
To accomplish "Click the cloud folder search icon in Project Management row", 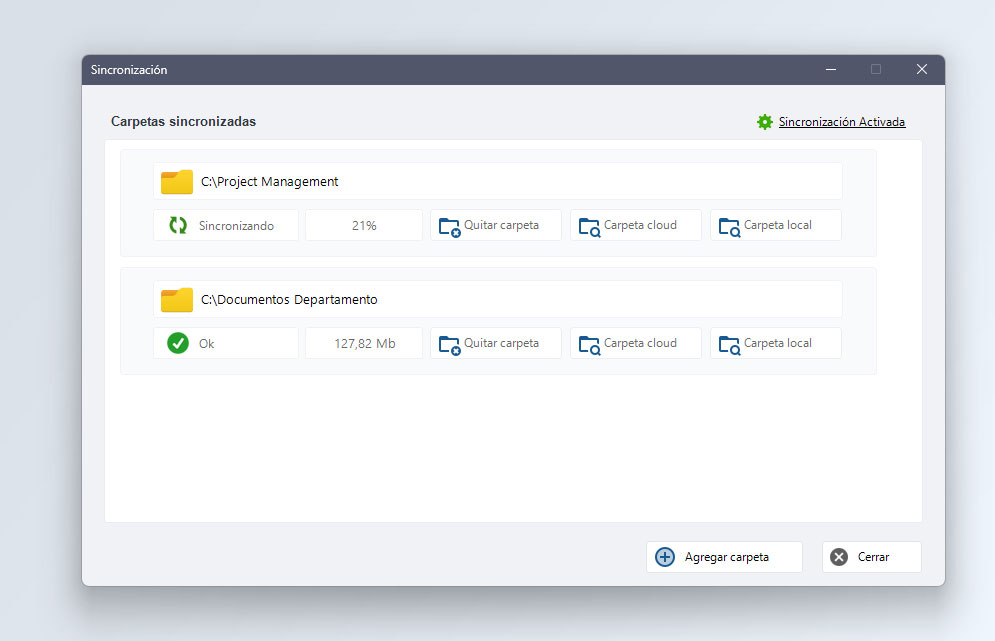I will point(590,227).
